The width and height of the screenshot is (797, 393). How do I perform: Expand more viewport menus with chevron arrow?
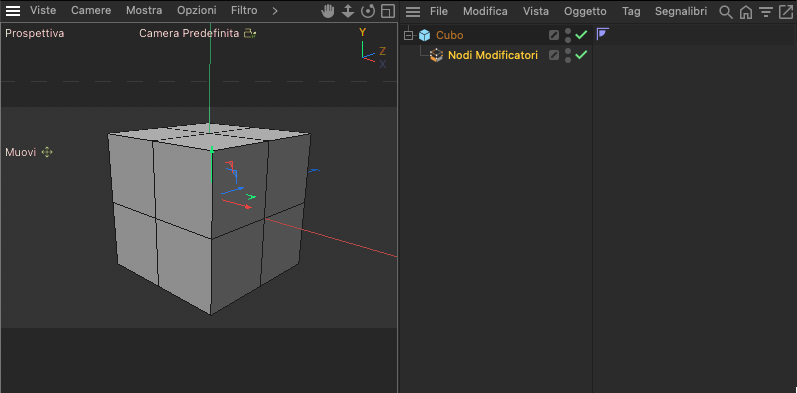click(x=275, y=11)
